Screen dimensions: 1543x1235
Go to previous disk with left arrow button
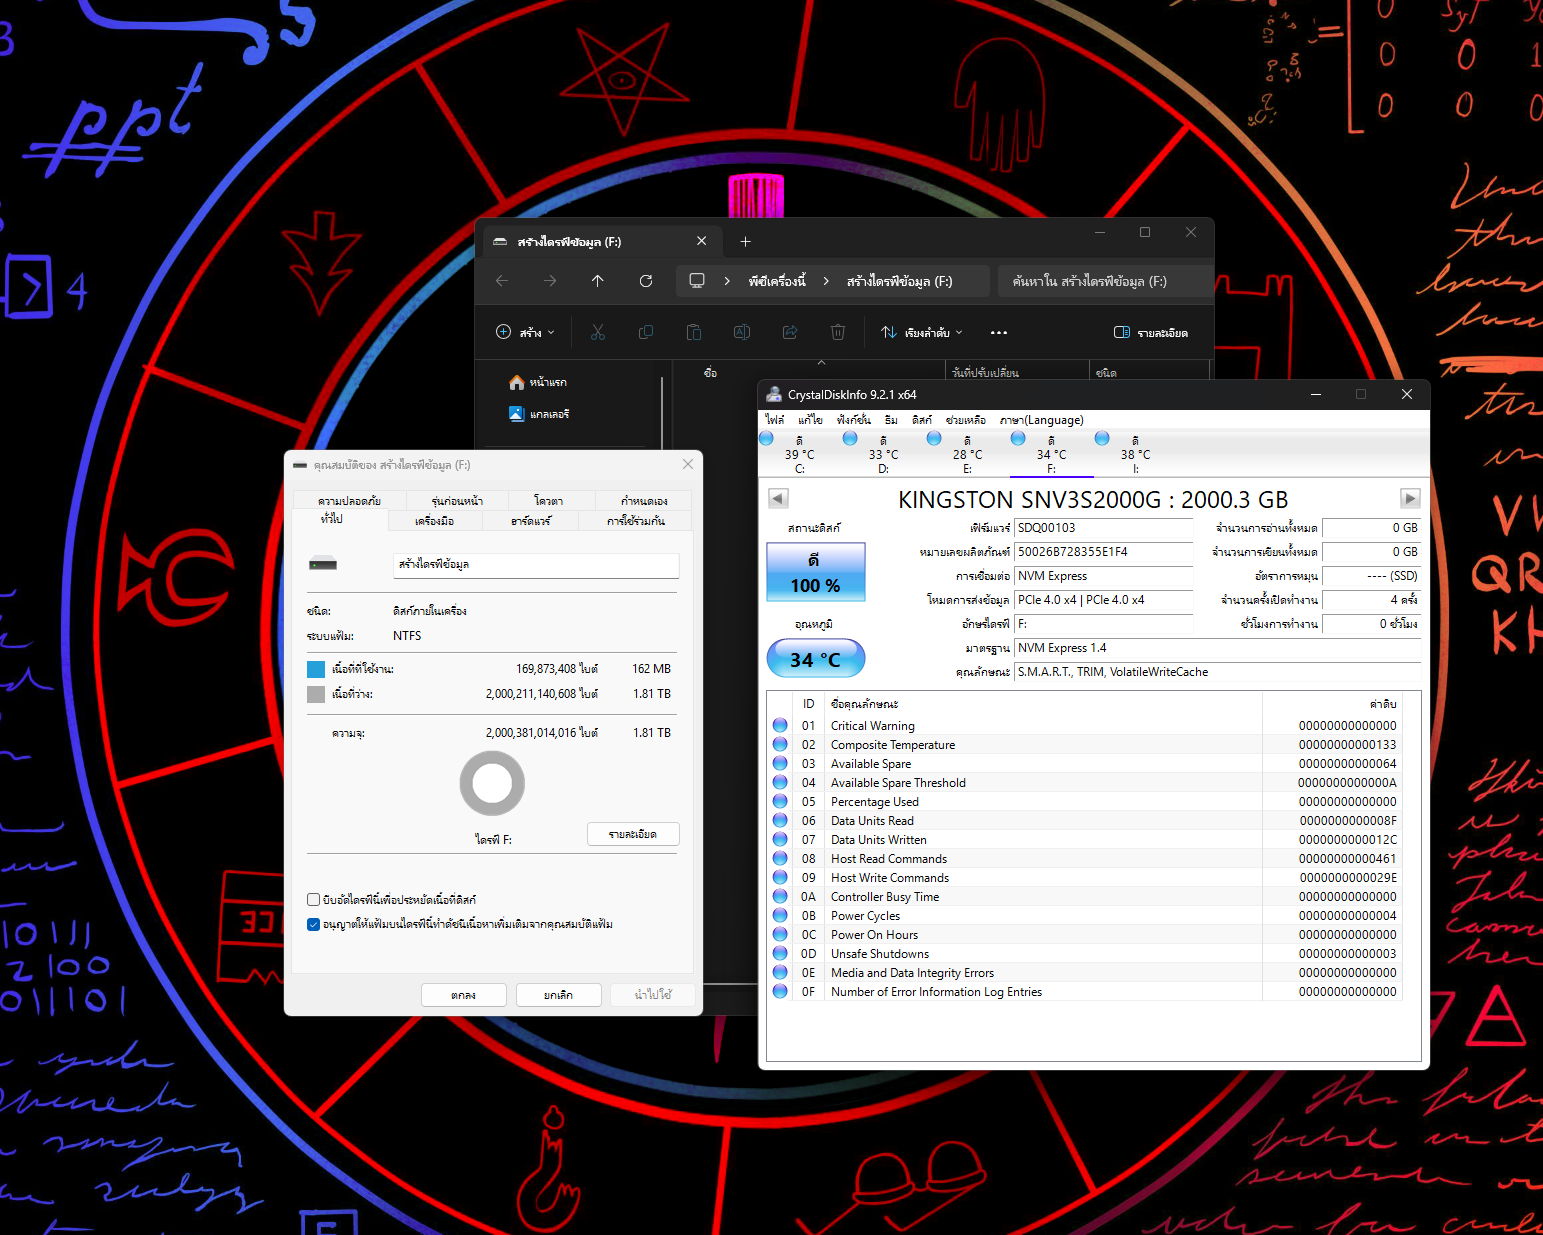click(x=778, y=498)
